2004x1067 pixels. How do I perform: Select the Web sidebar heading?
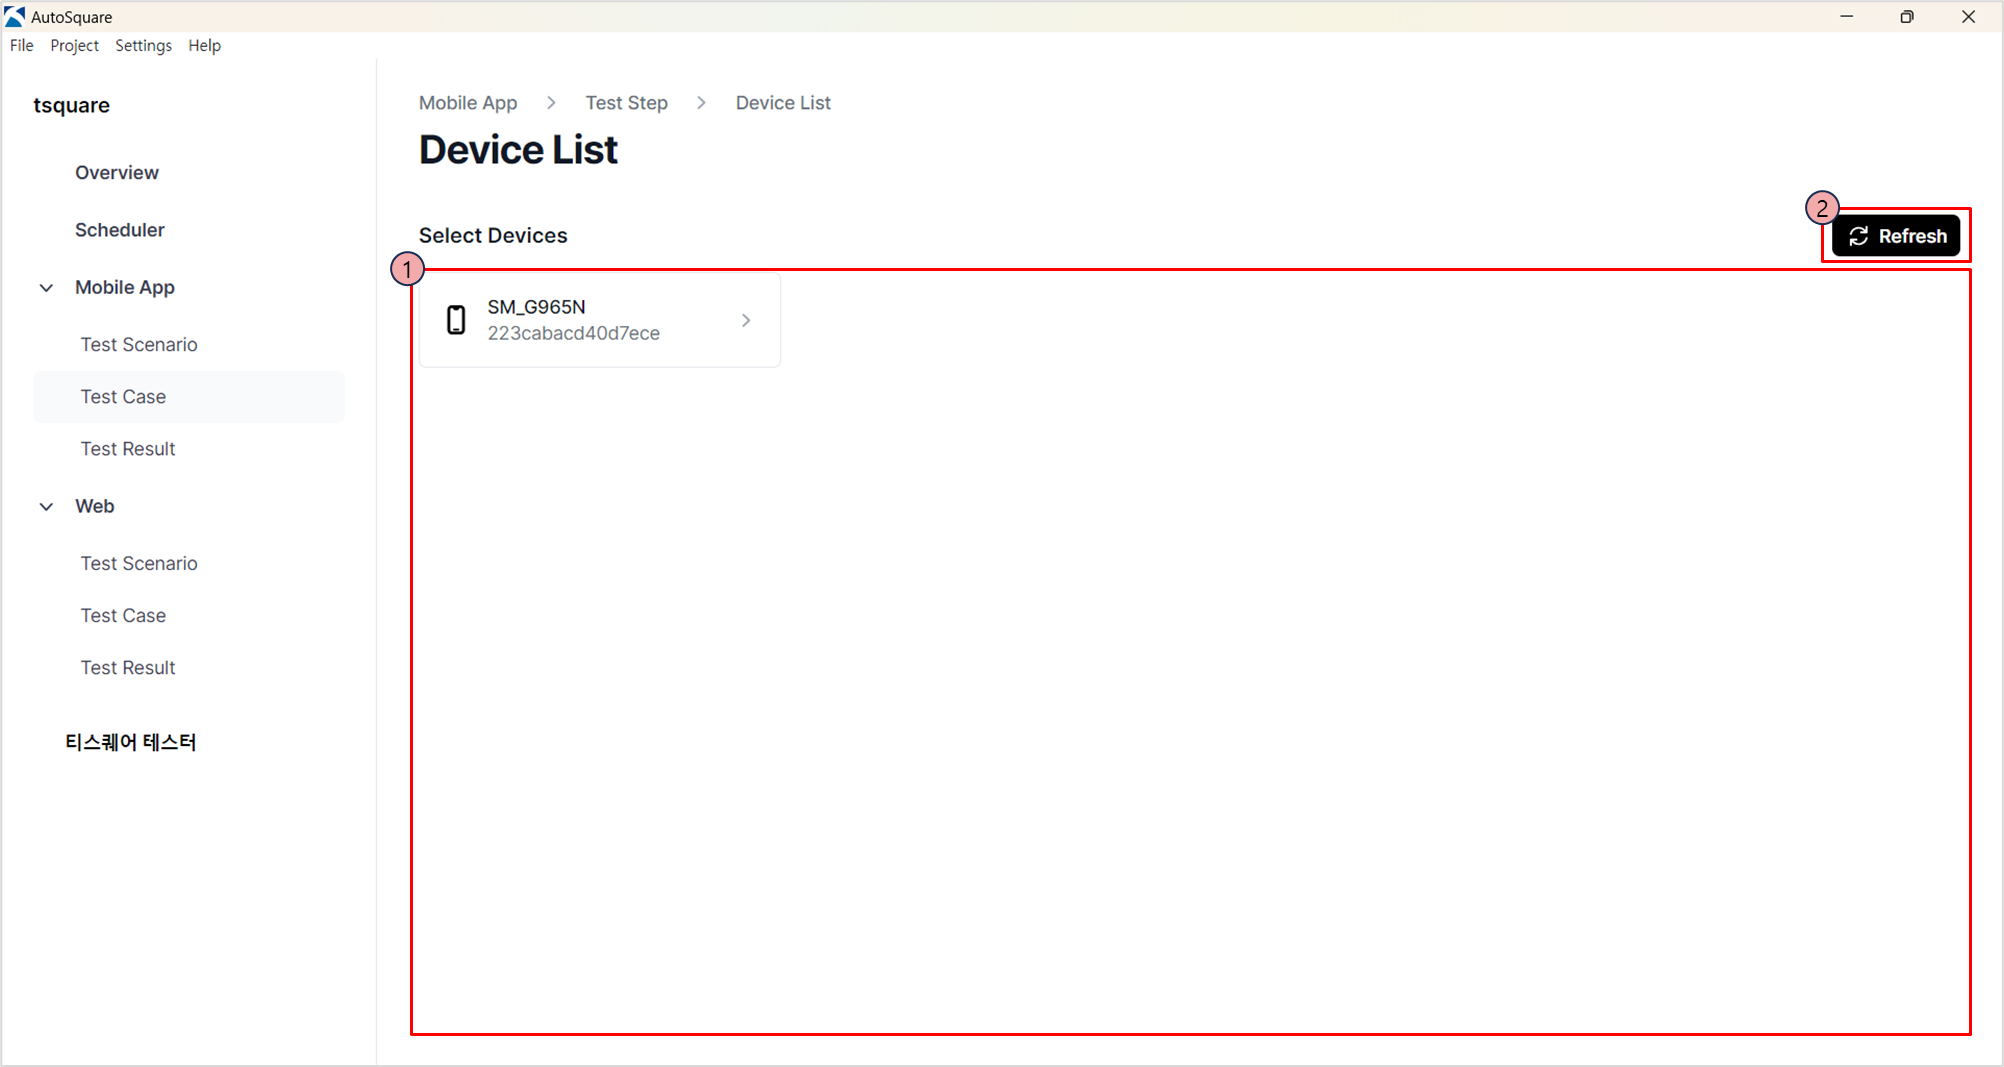pos(95,507)
